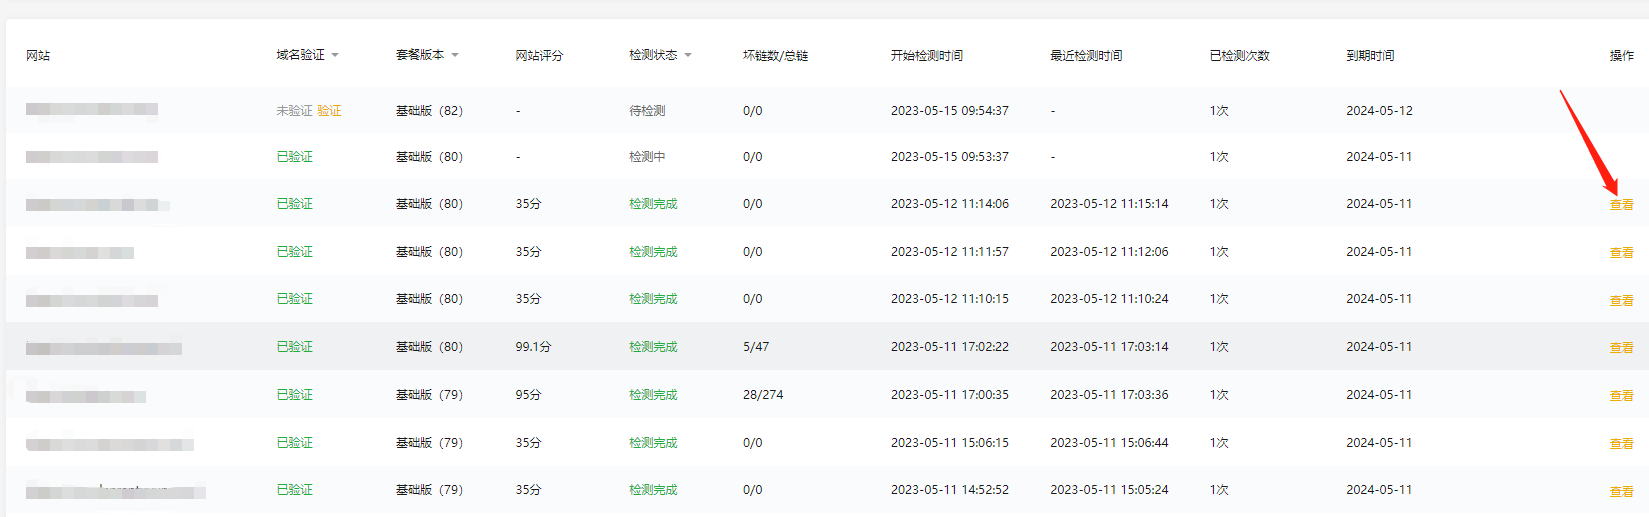View details of row started 11:10:15
Viewport: 1649px width, 517px height.
[x=1621, y=301]
